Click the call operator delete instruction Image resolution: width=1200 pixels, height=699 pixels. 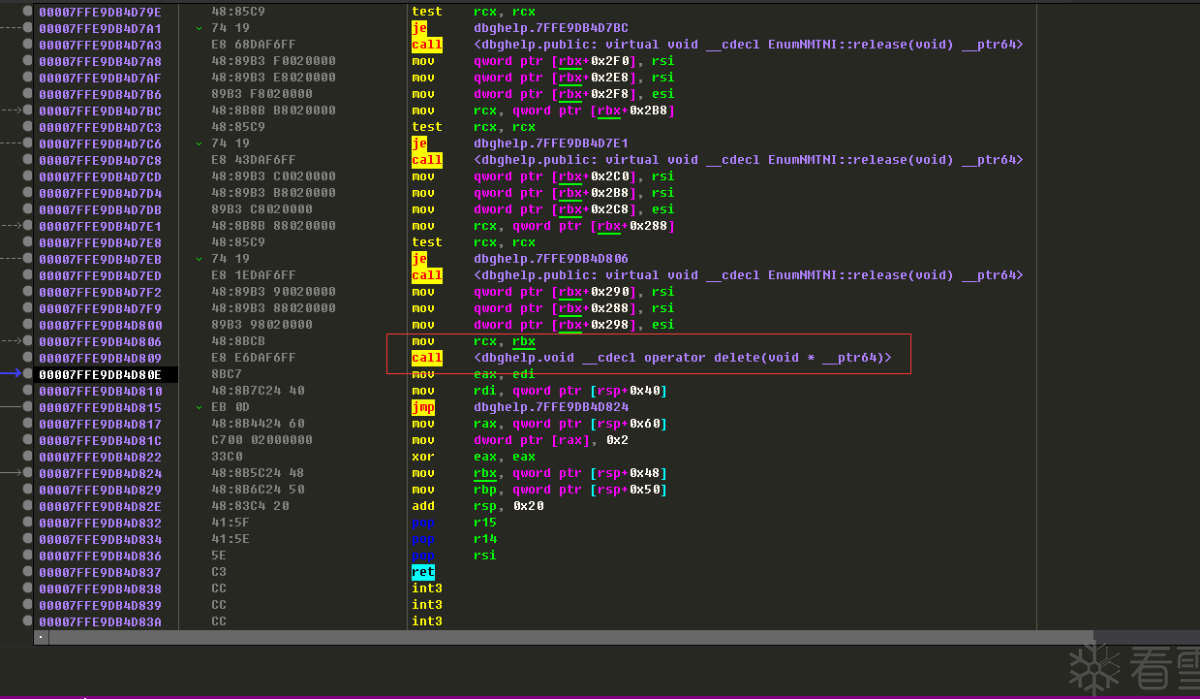click(651, 357)
